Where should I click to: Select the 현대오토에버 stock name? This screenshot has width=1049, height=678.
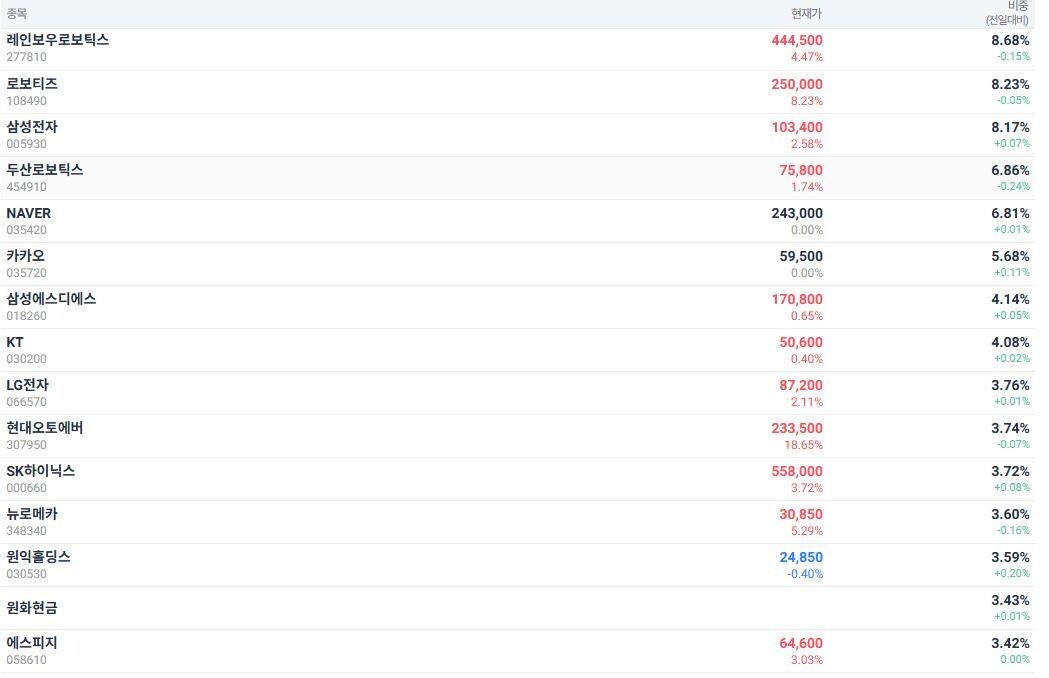pos(45,428)
